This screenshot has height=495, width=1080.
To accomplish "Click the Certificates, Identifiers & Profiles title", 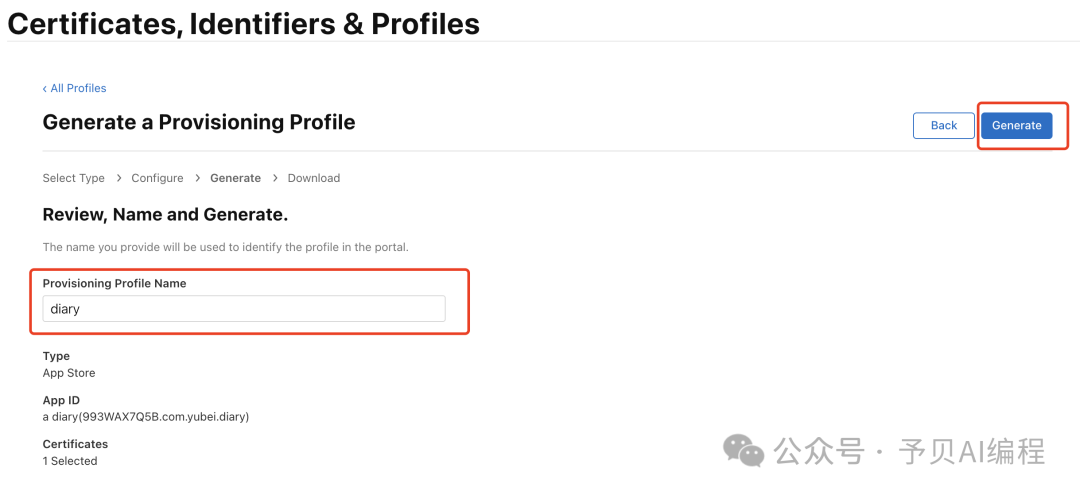I will click(243, 23).
